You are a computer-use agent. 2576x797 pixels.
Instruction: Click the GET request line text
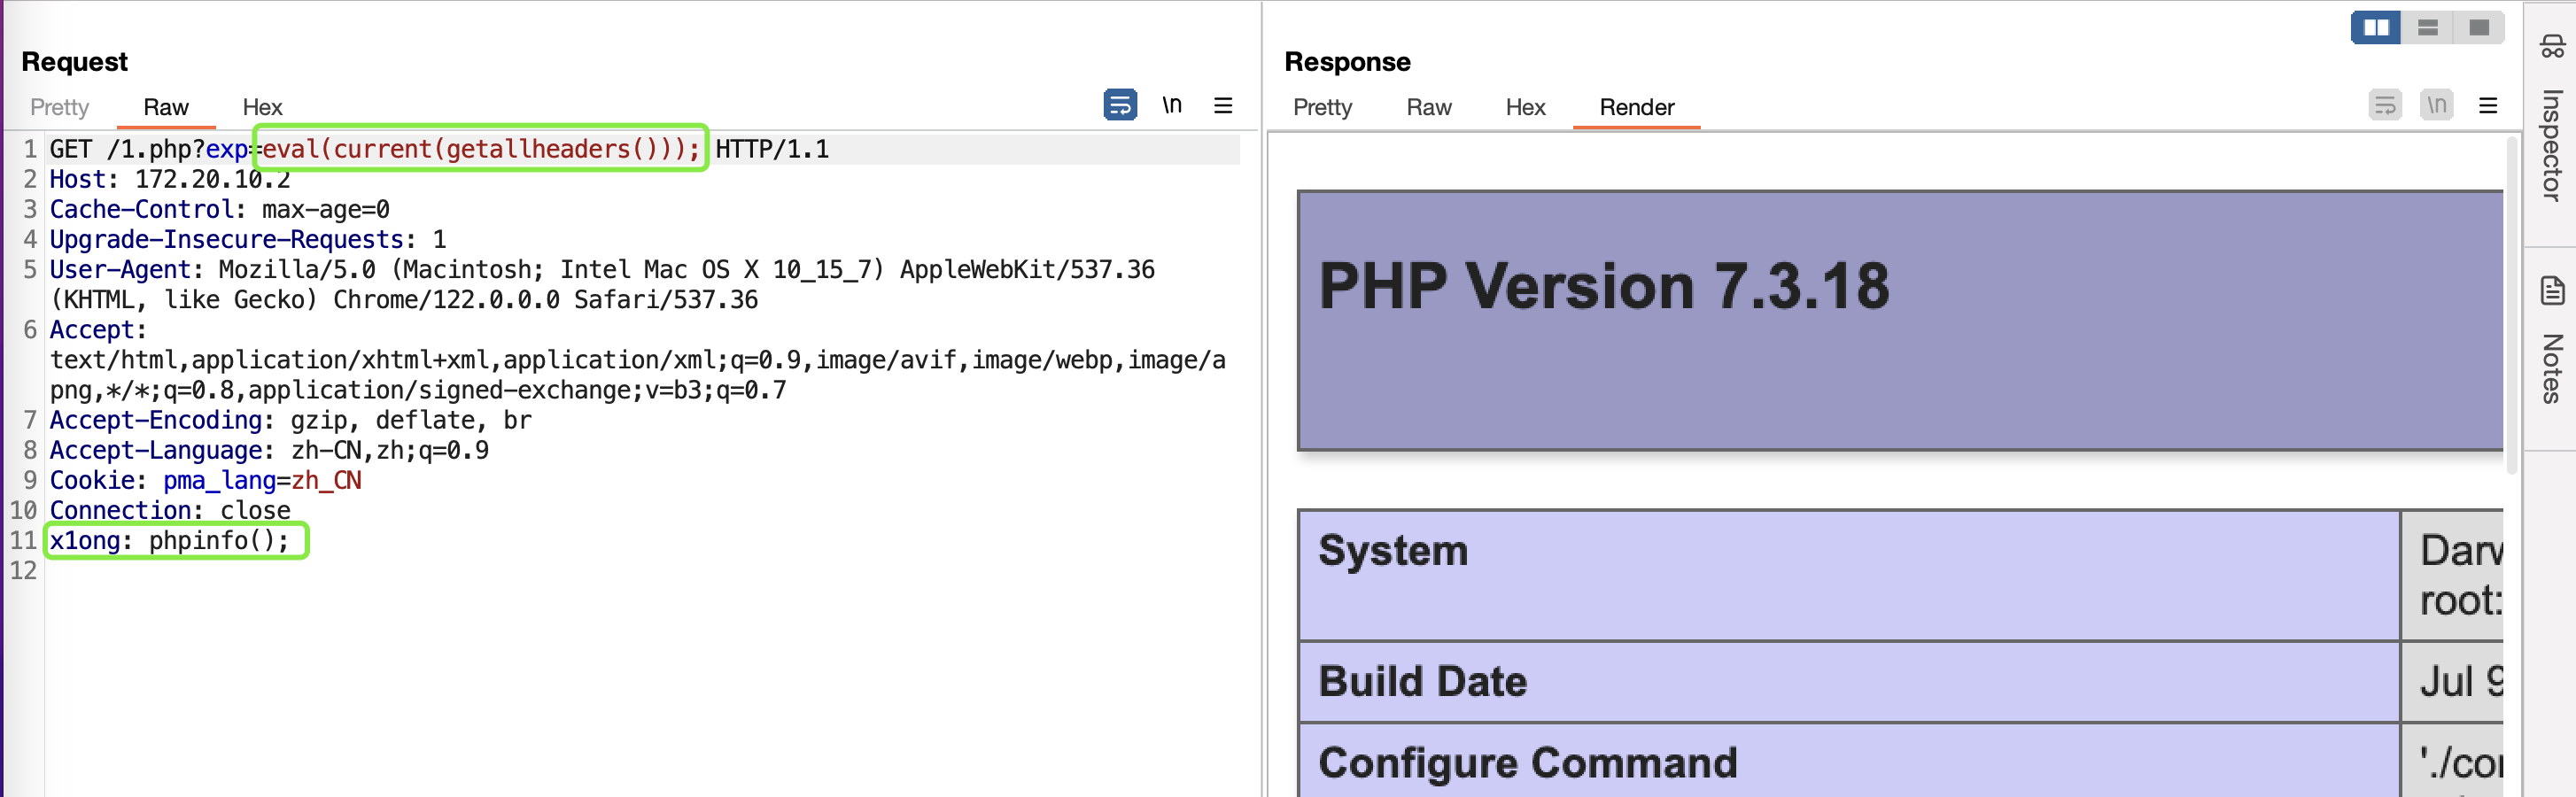[x=439, y=149]
